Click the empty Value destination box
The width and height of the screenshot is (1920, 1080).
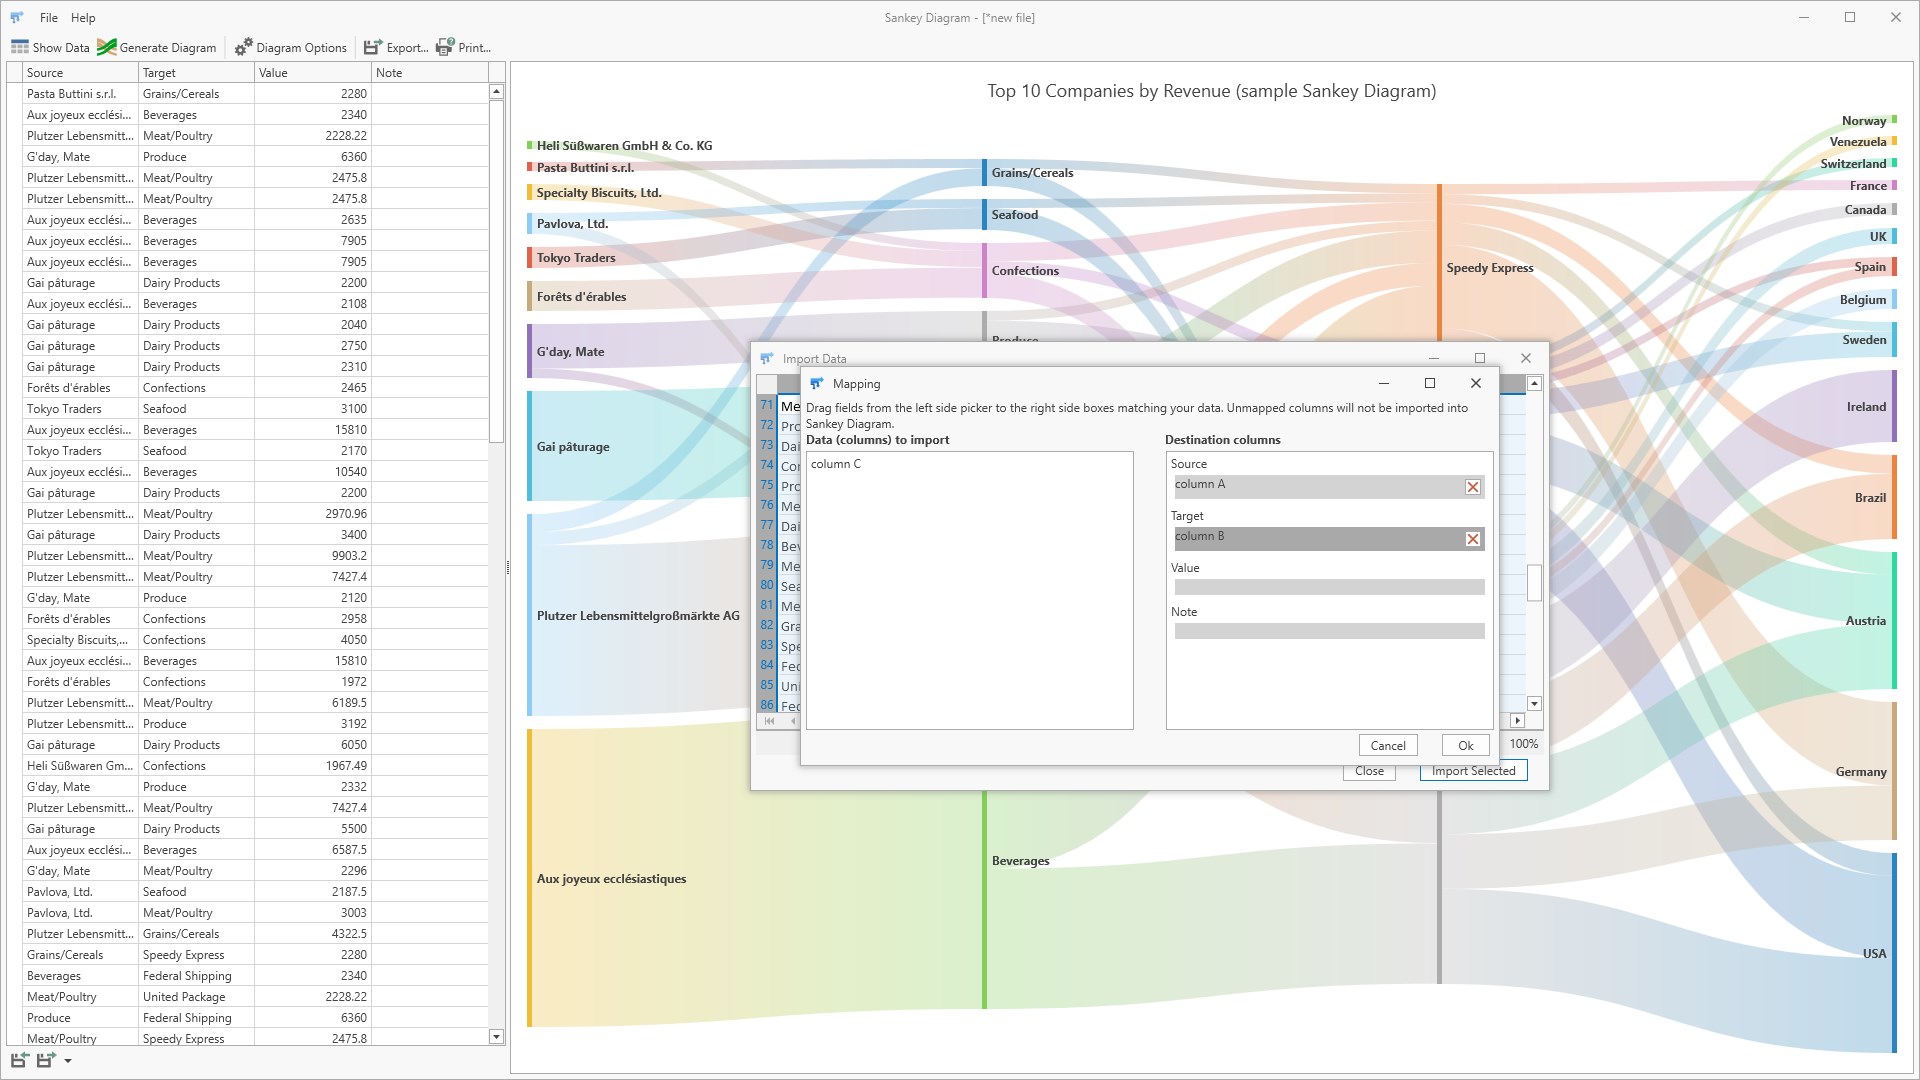click(x=1328, y=588)
